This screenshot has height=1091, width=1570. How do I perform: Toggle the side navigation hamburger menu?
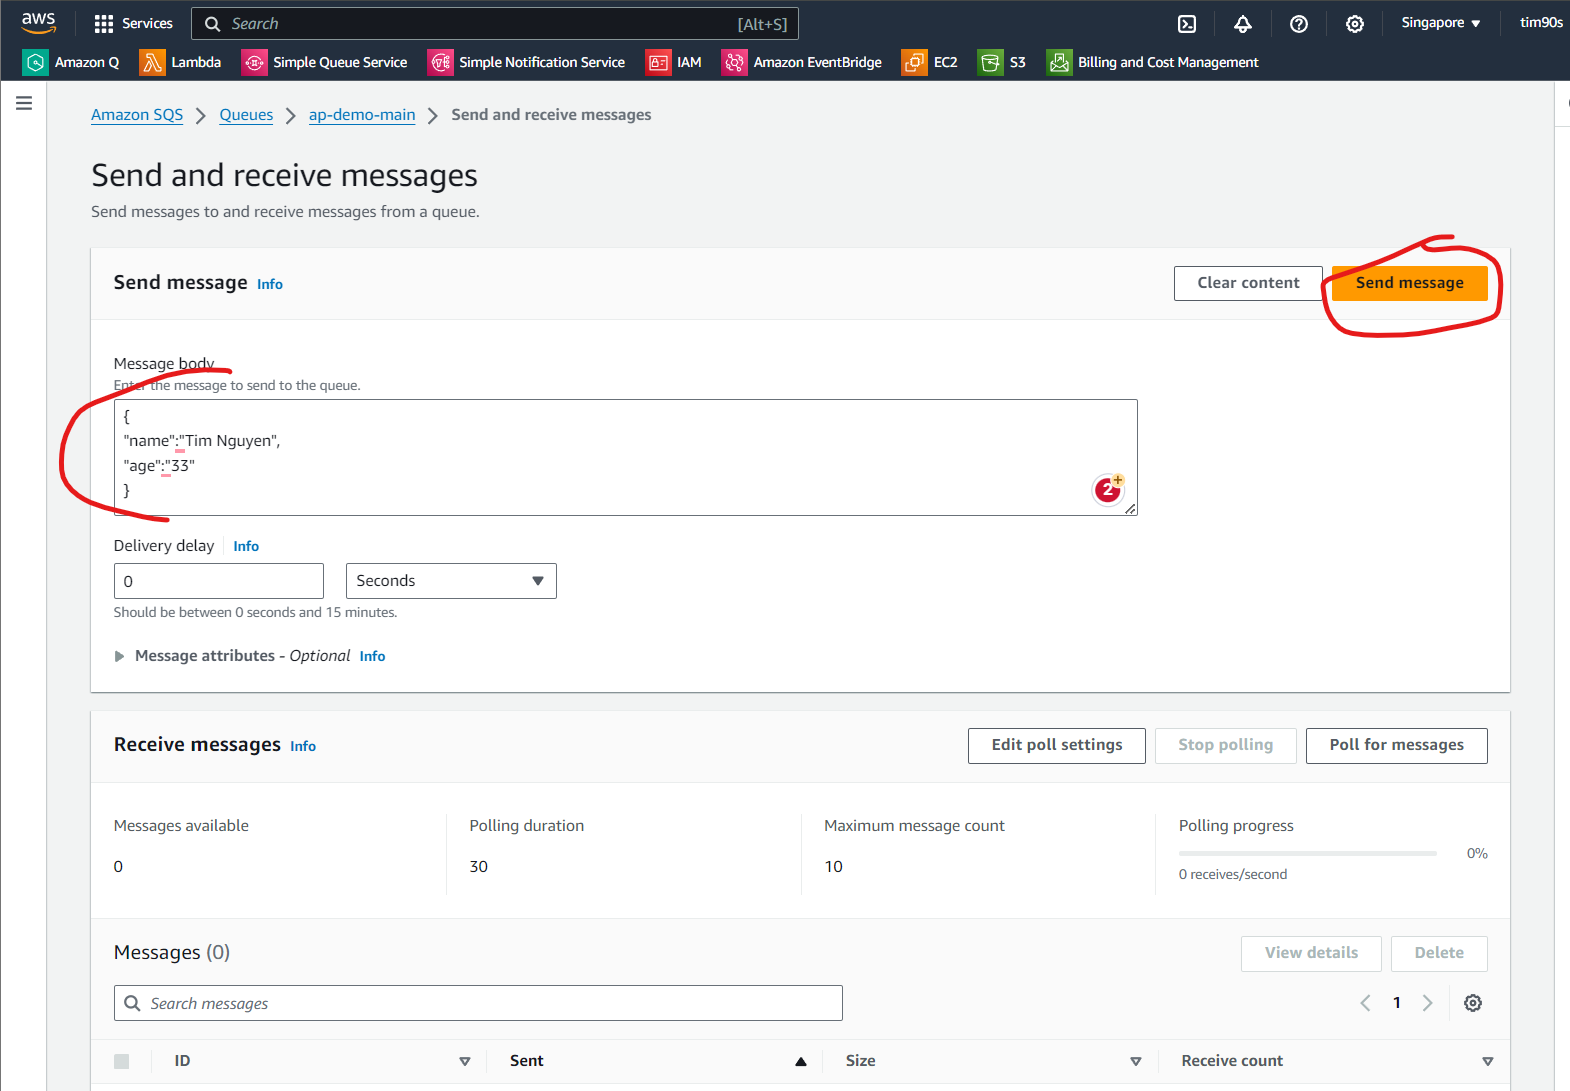click(x=24, y=103)
